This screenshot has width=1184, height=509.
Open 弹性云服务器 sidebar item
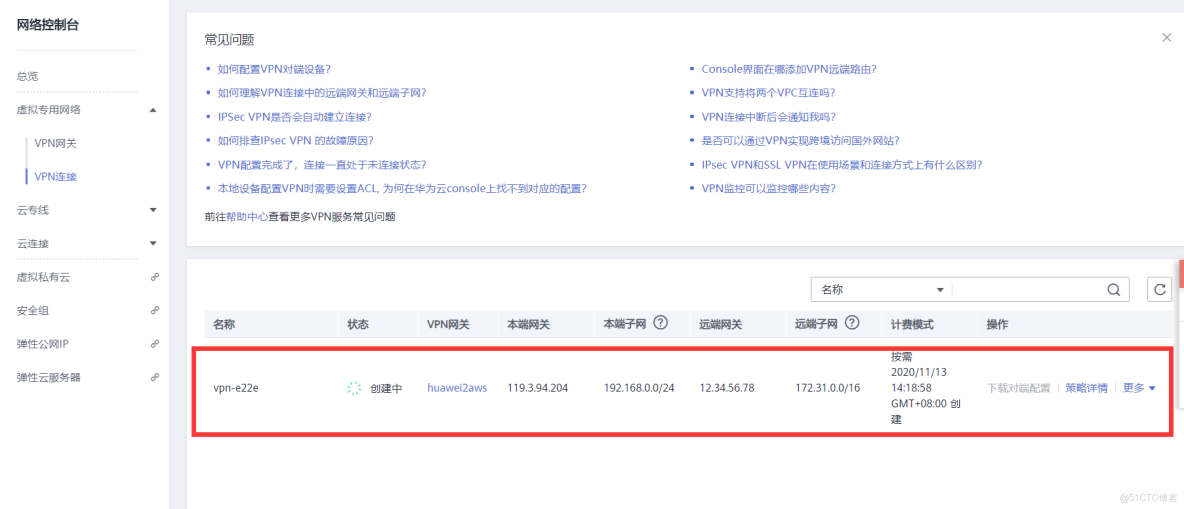49,377
